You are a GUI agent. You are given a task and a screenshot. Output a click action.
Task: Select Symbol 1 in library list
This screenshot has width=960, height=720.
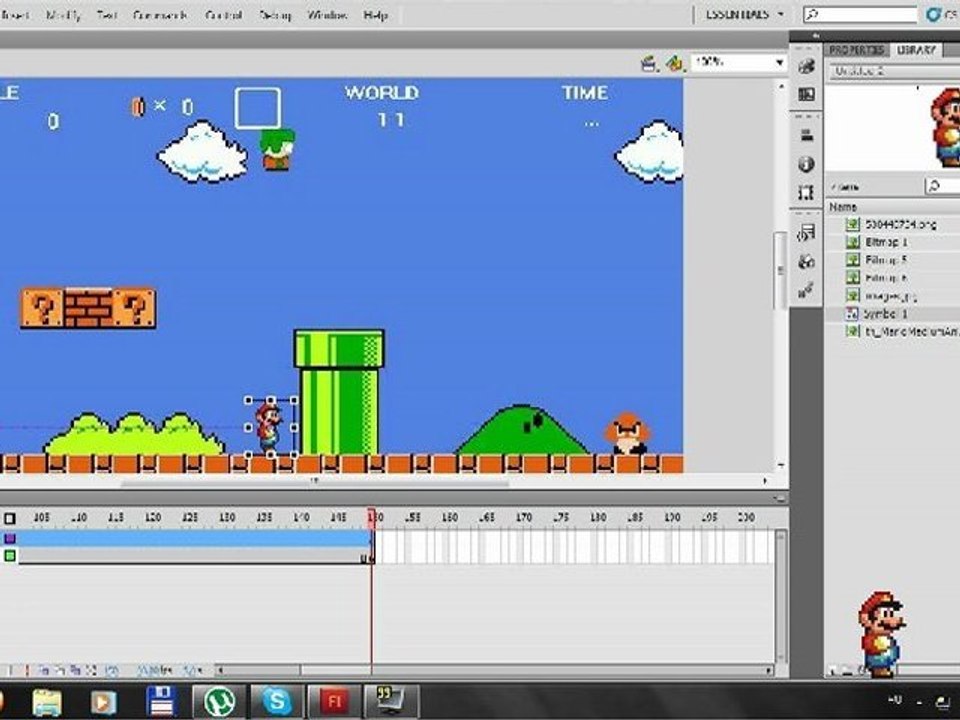pos(886,314)
